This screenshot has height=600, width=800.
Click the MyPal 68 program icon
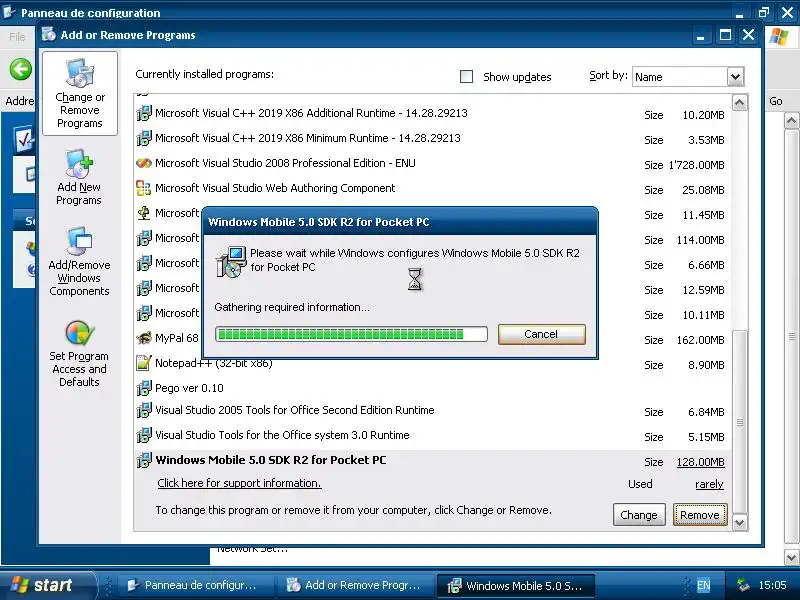point(144,338)
